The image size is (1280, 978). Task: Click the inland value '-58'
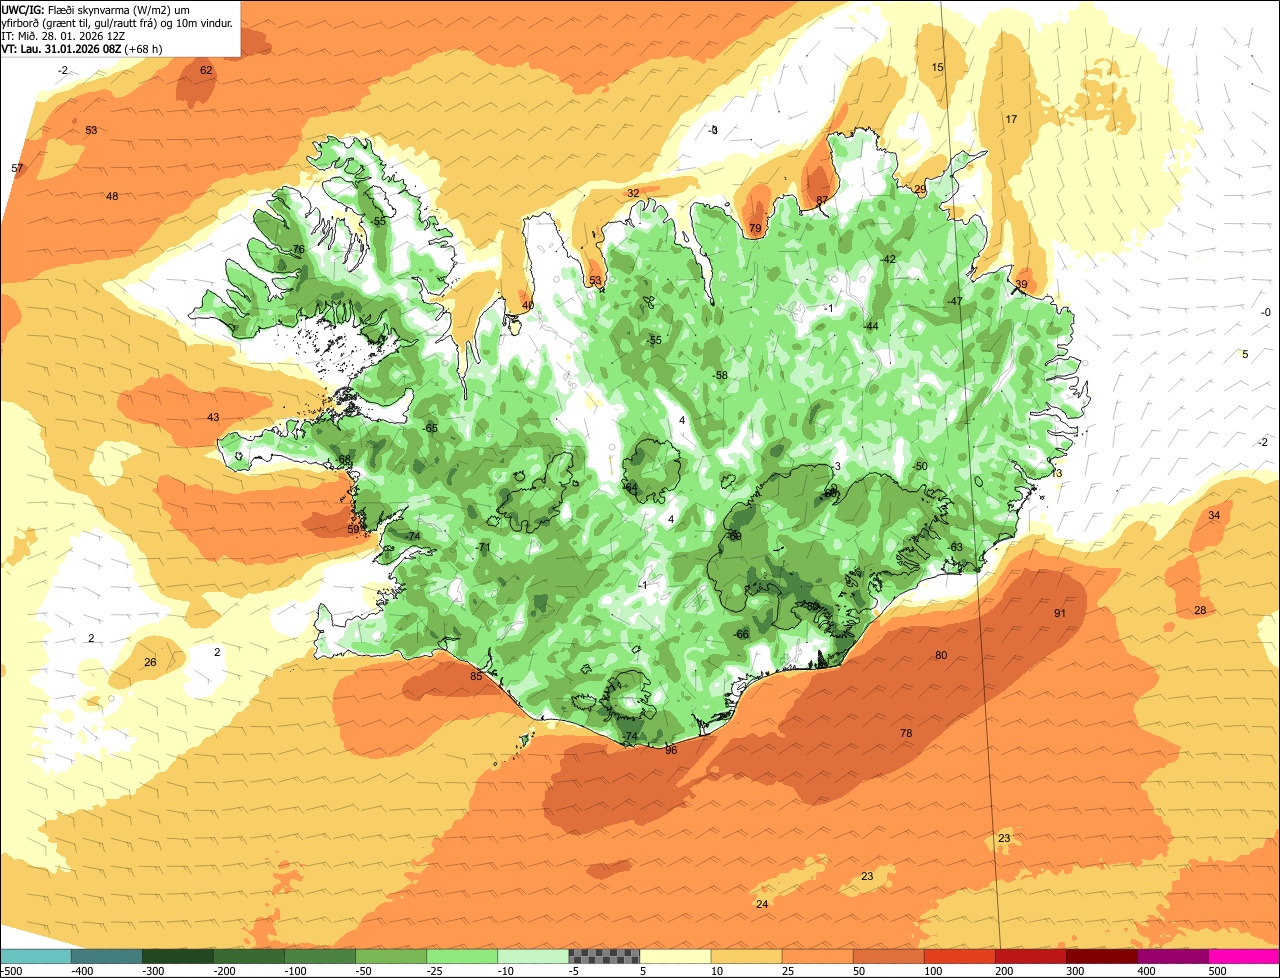pyautogui.click(x=719, y=375)
